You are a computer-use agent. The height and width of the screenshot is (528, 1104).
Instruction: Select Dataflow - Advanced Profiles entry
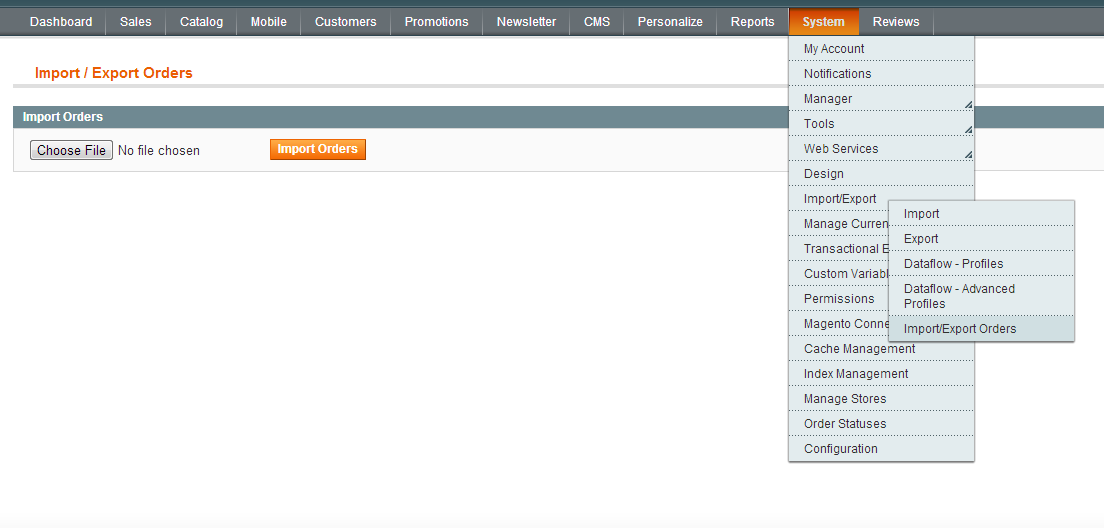pos(958,296)
